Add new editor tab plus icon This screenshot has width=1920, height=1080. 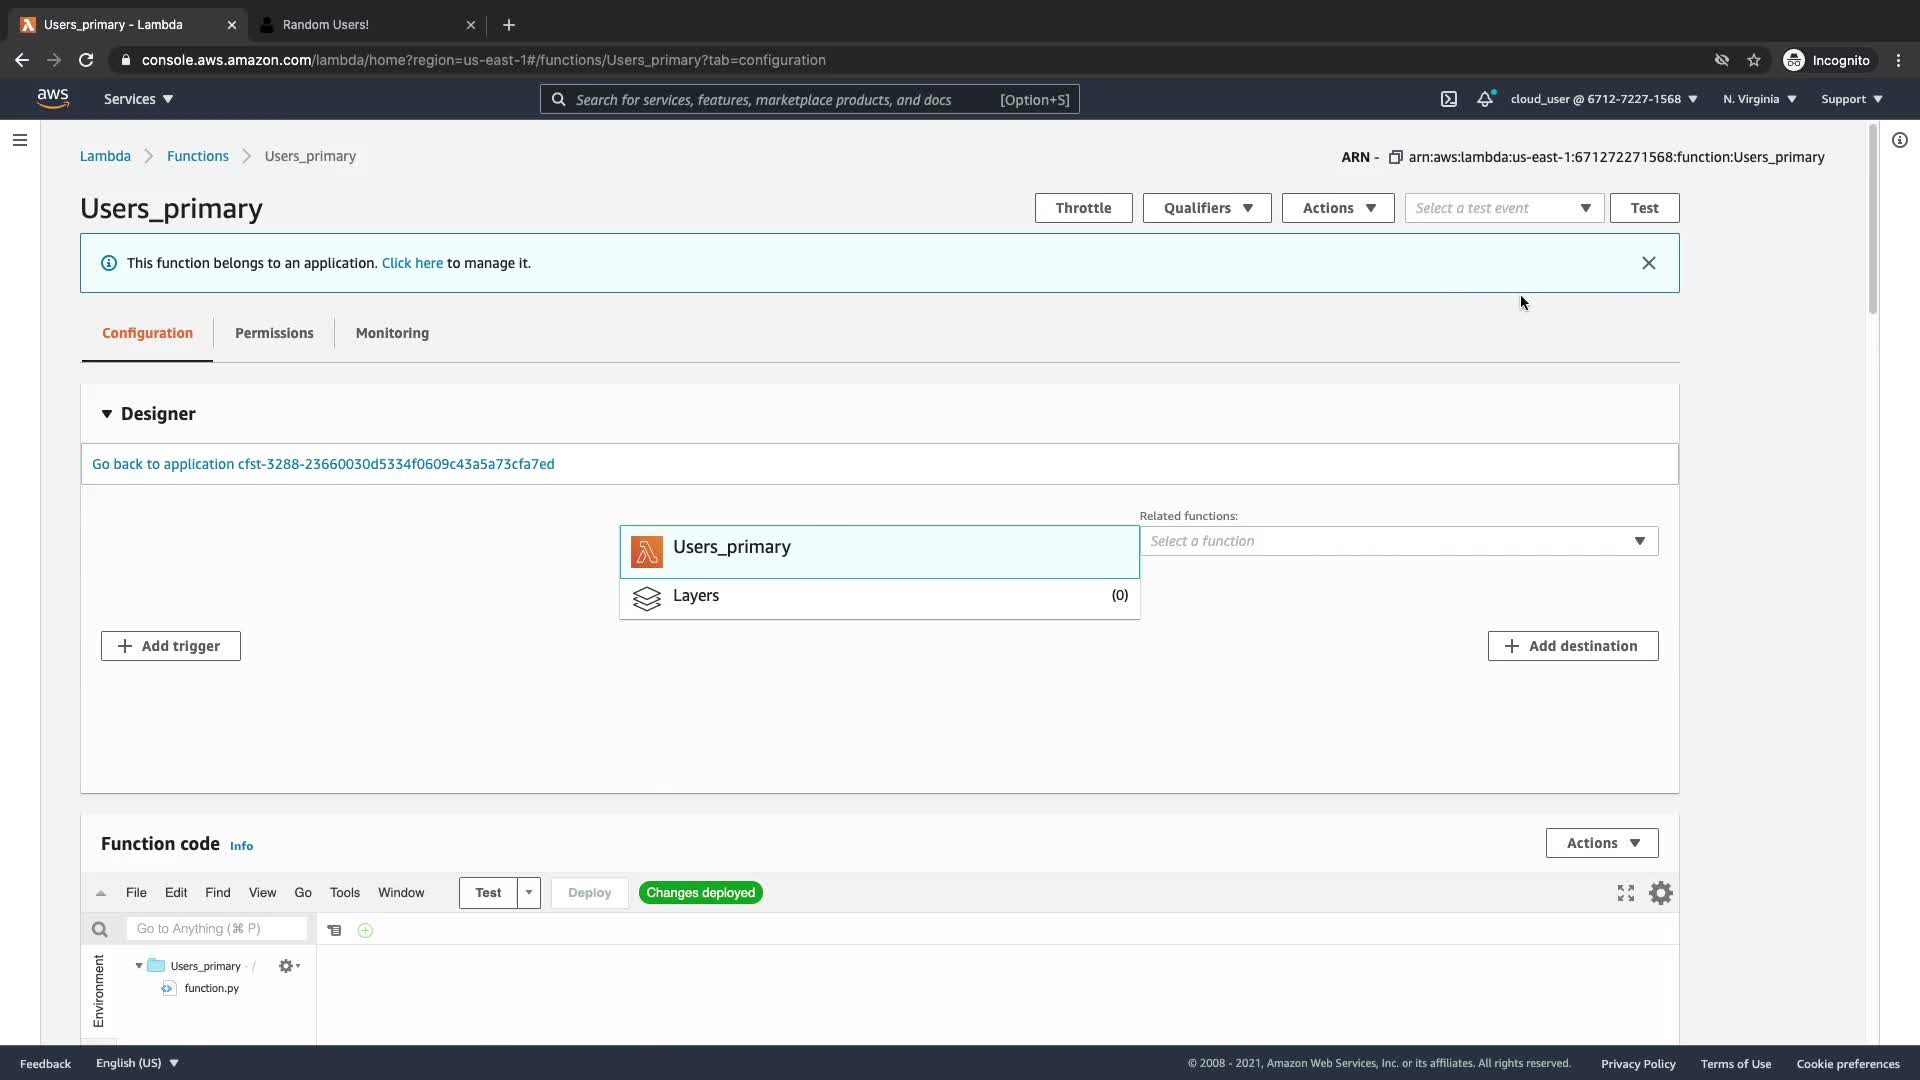365,930
